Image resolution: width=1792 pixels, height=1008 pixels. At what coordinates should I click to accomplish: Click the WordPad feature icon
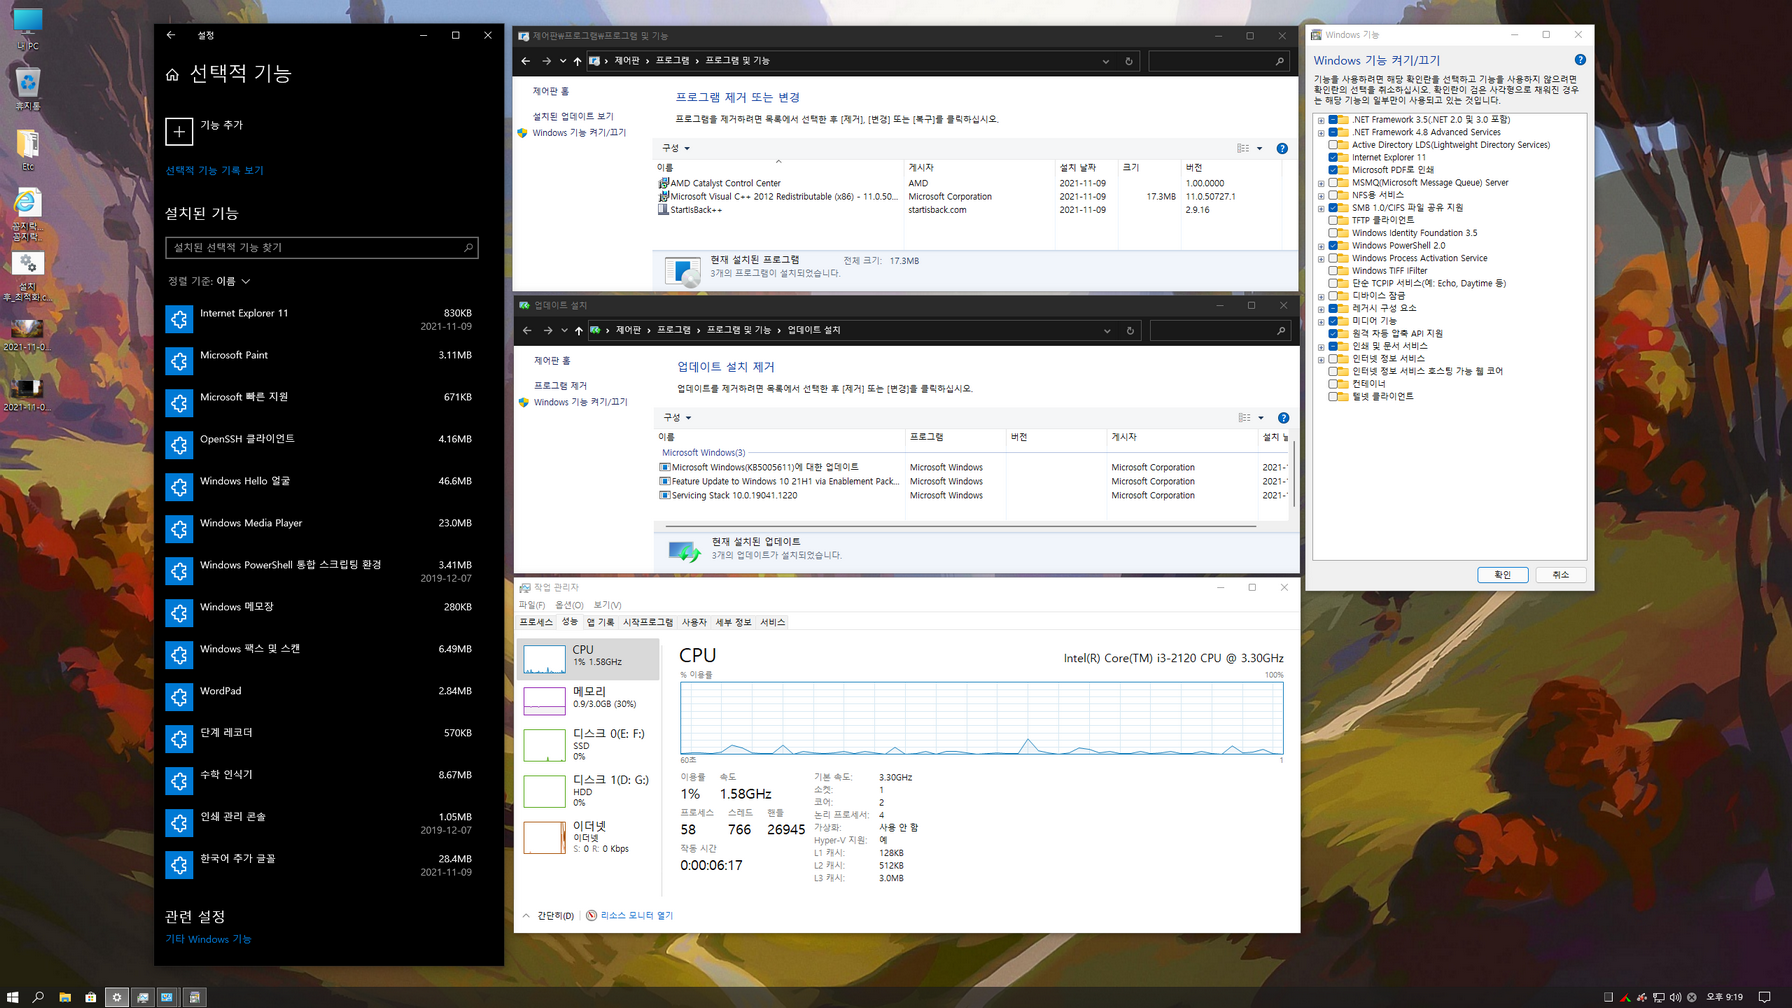(179, 697)
